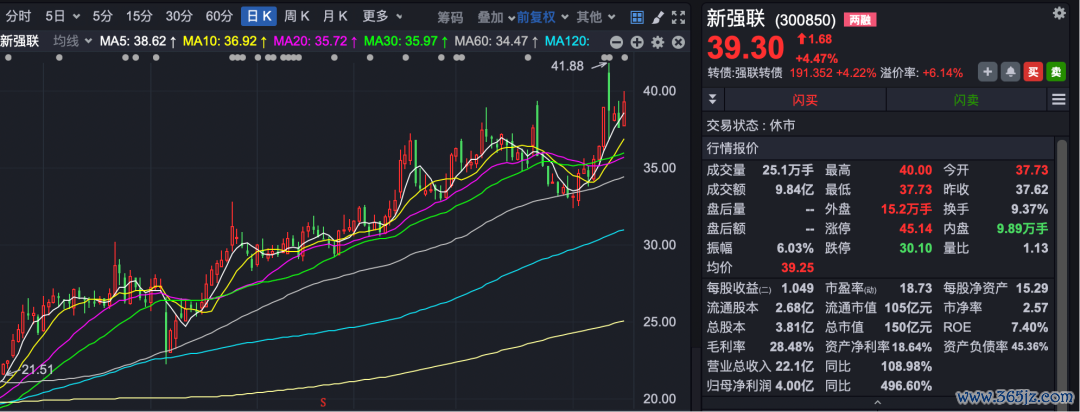Expand chart to fullscreen
Image resolution: width=1080 pixels, height=412 pixels.
678,17
